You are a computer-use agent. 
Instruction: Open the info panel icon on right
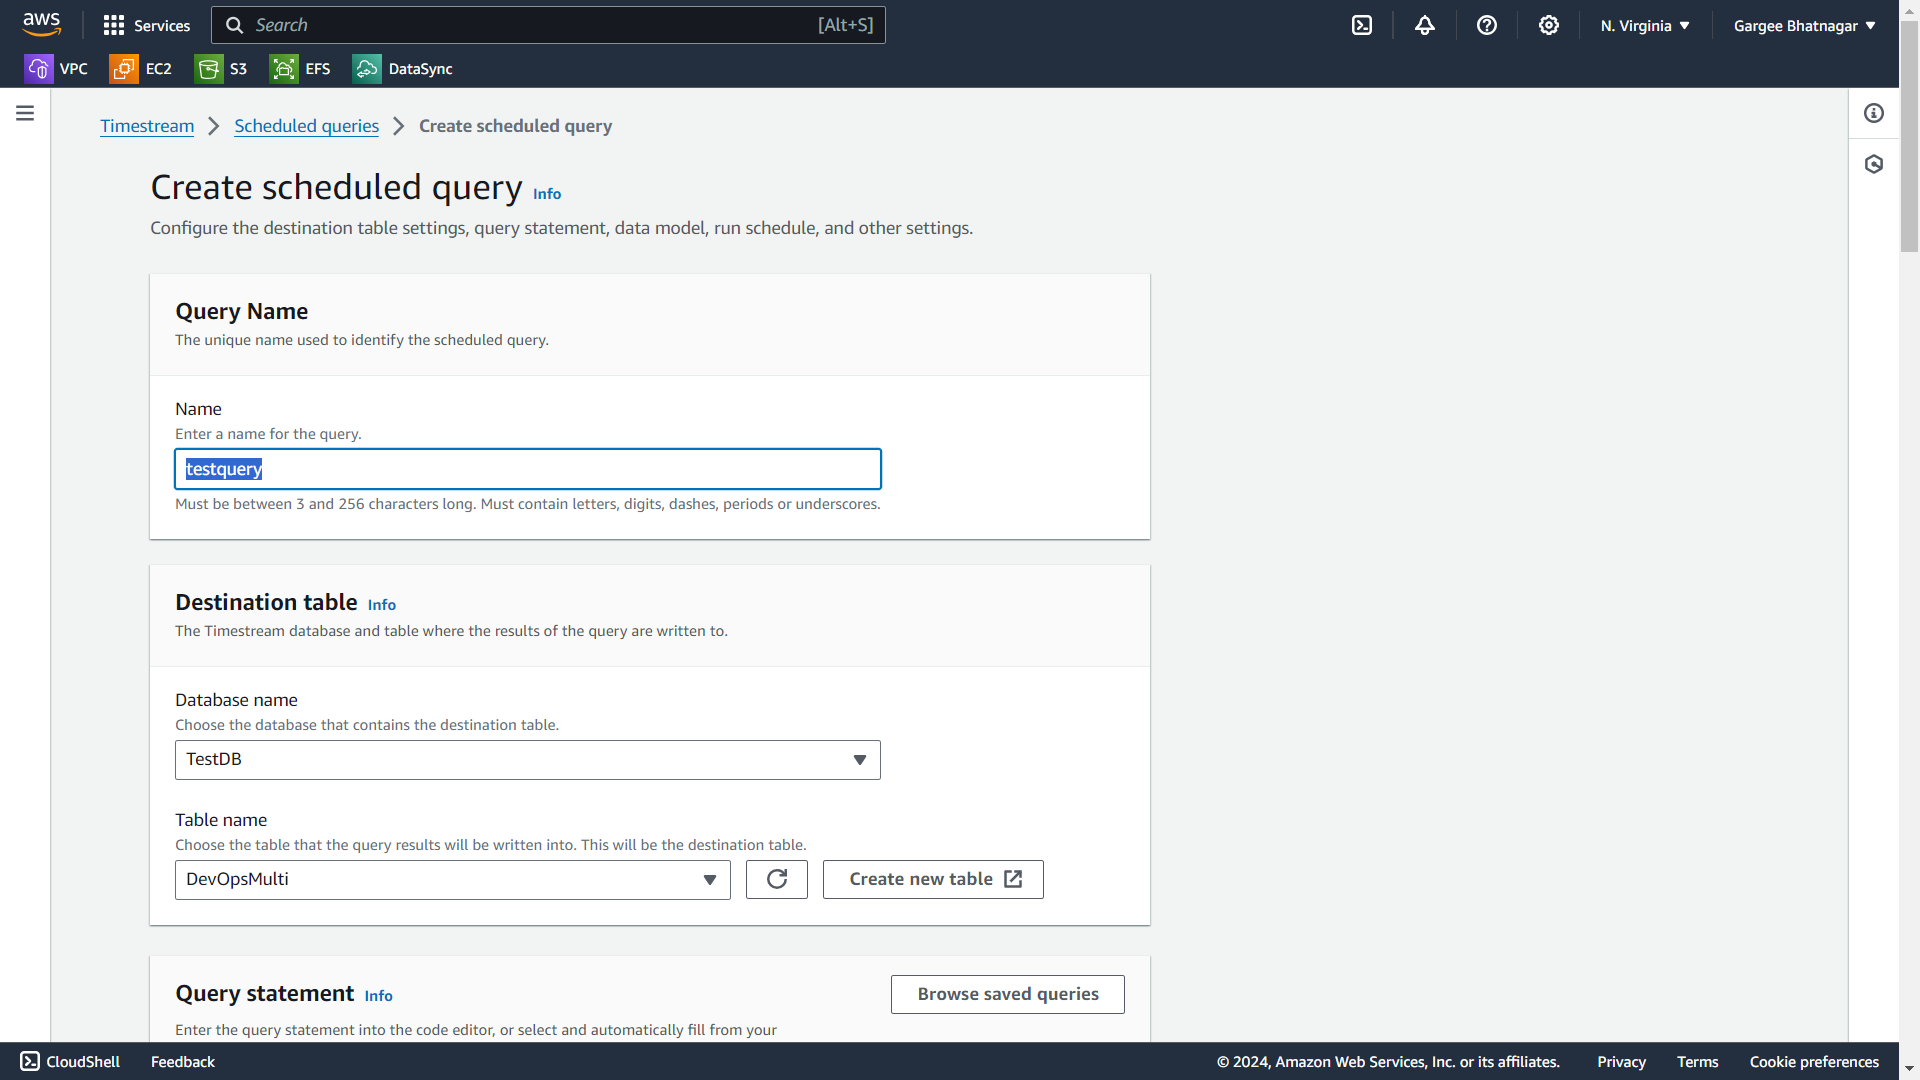pos(1874,113)
